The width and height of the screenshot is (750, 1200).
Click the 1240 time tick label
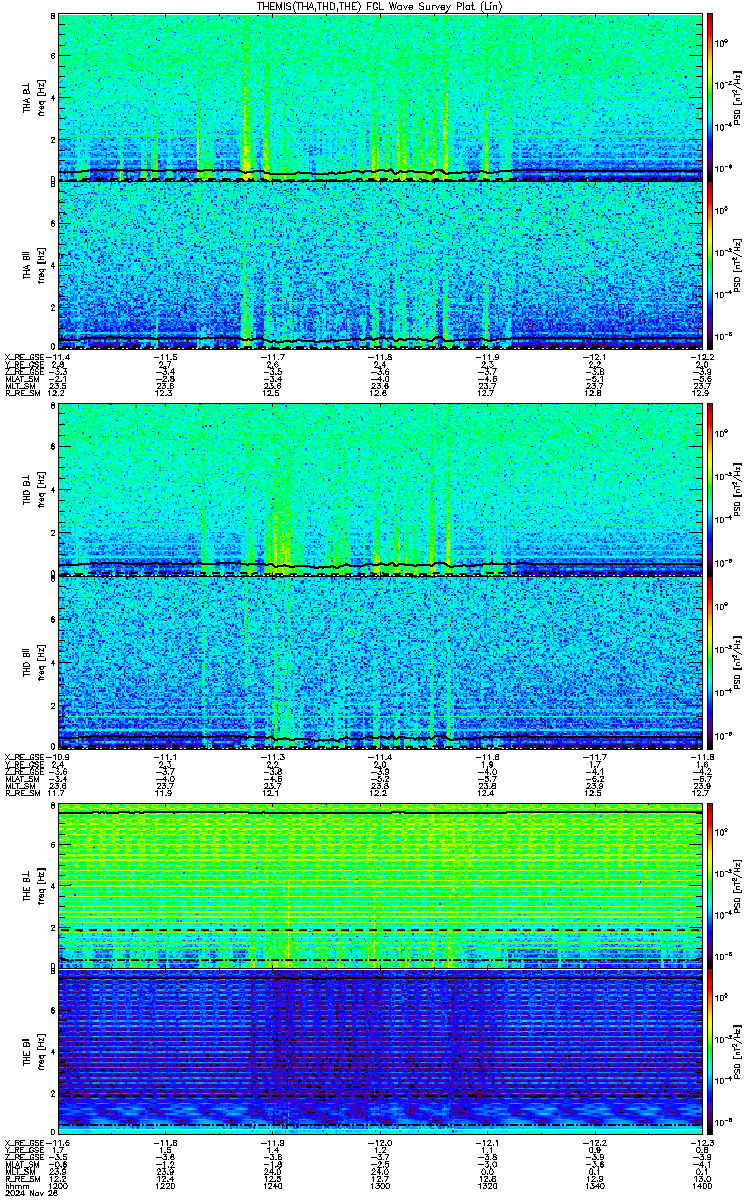[x=273, y=1186]
